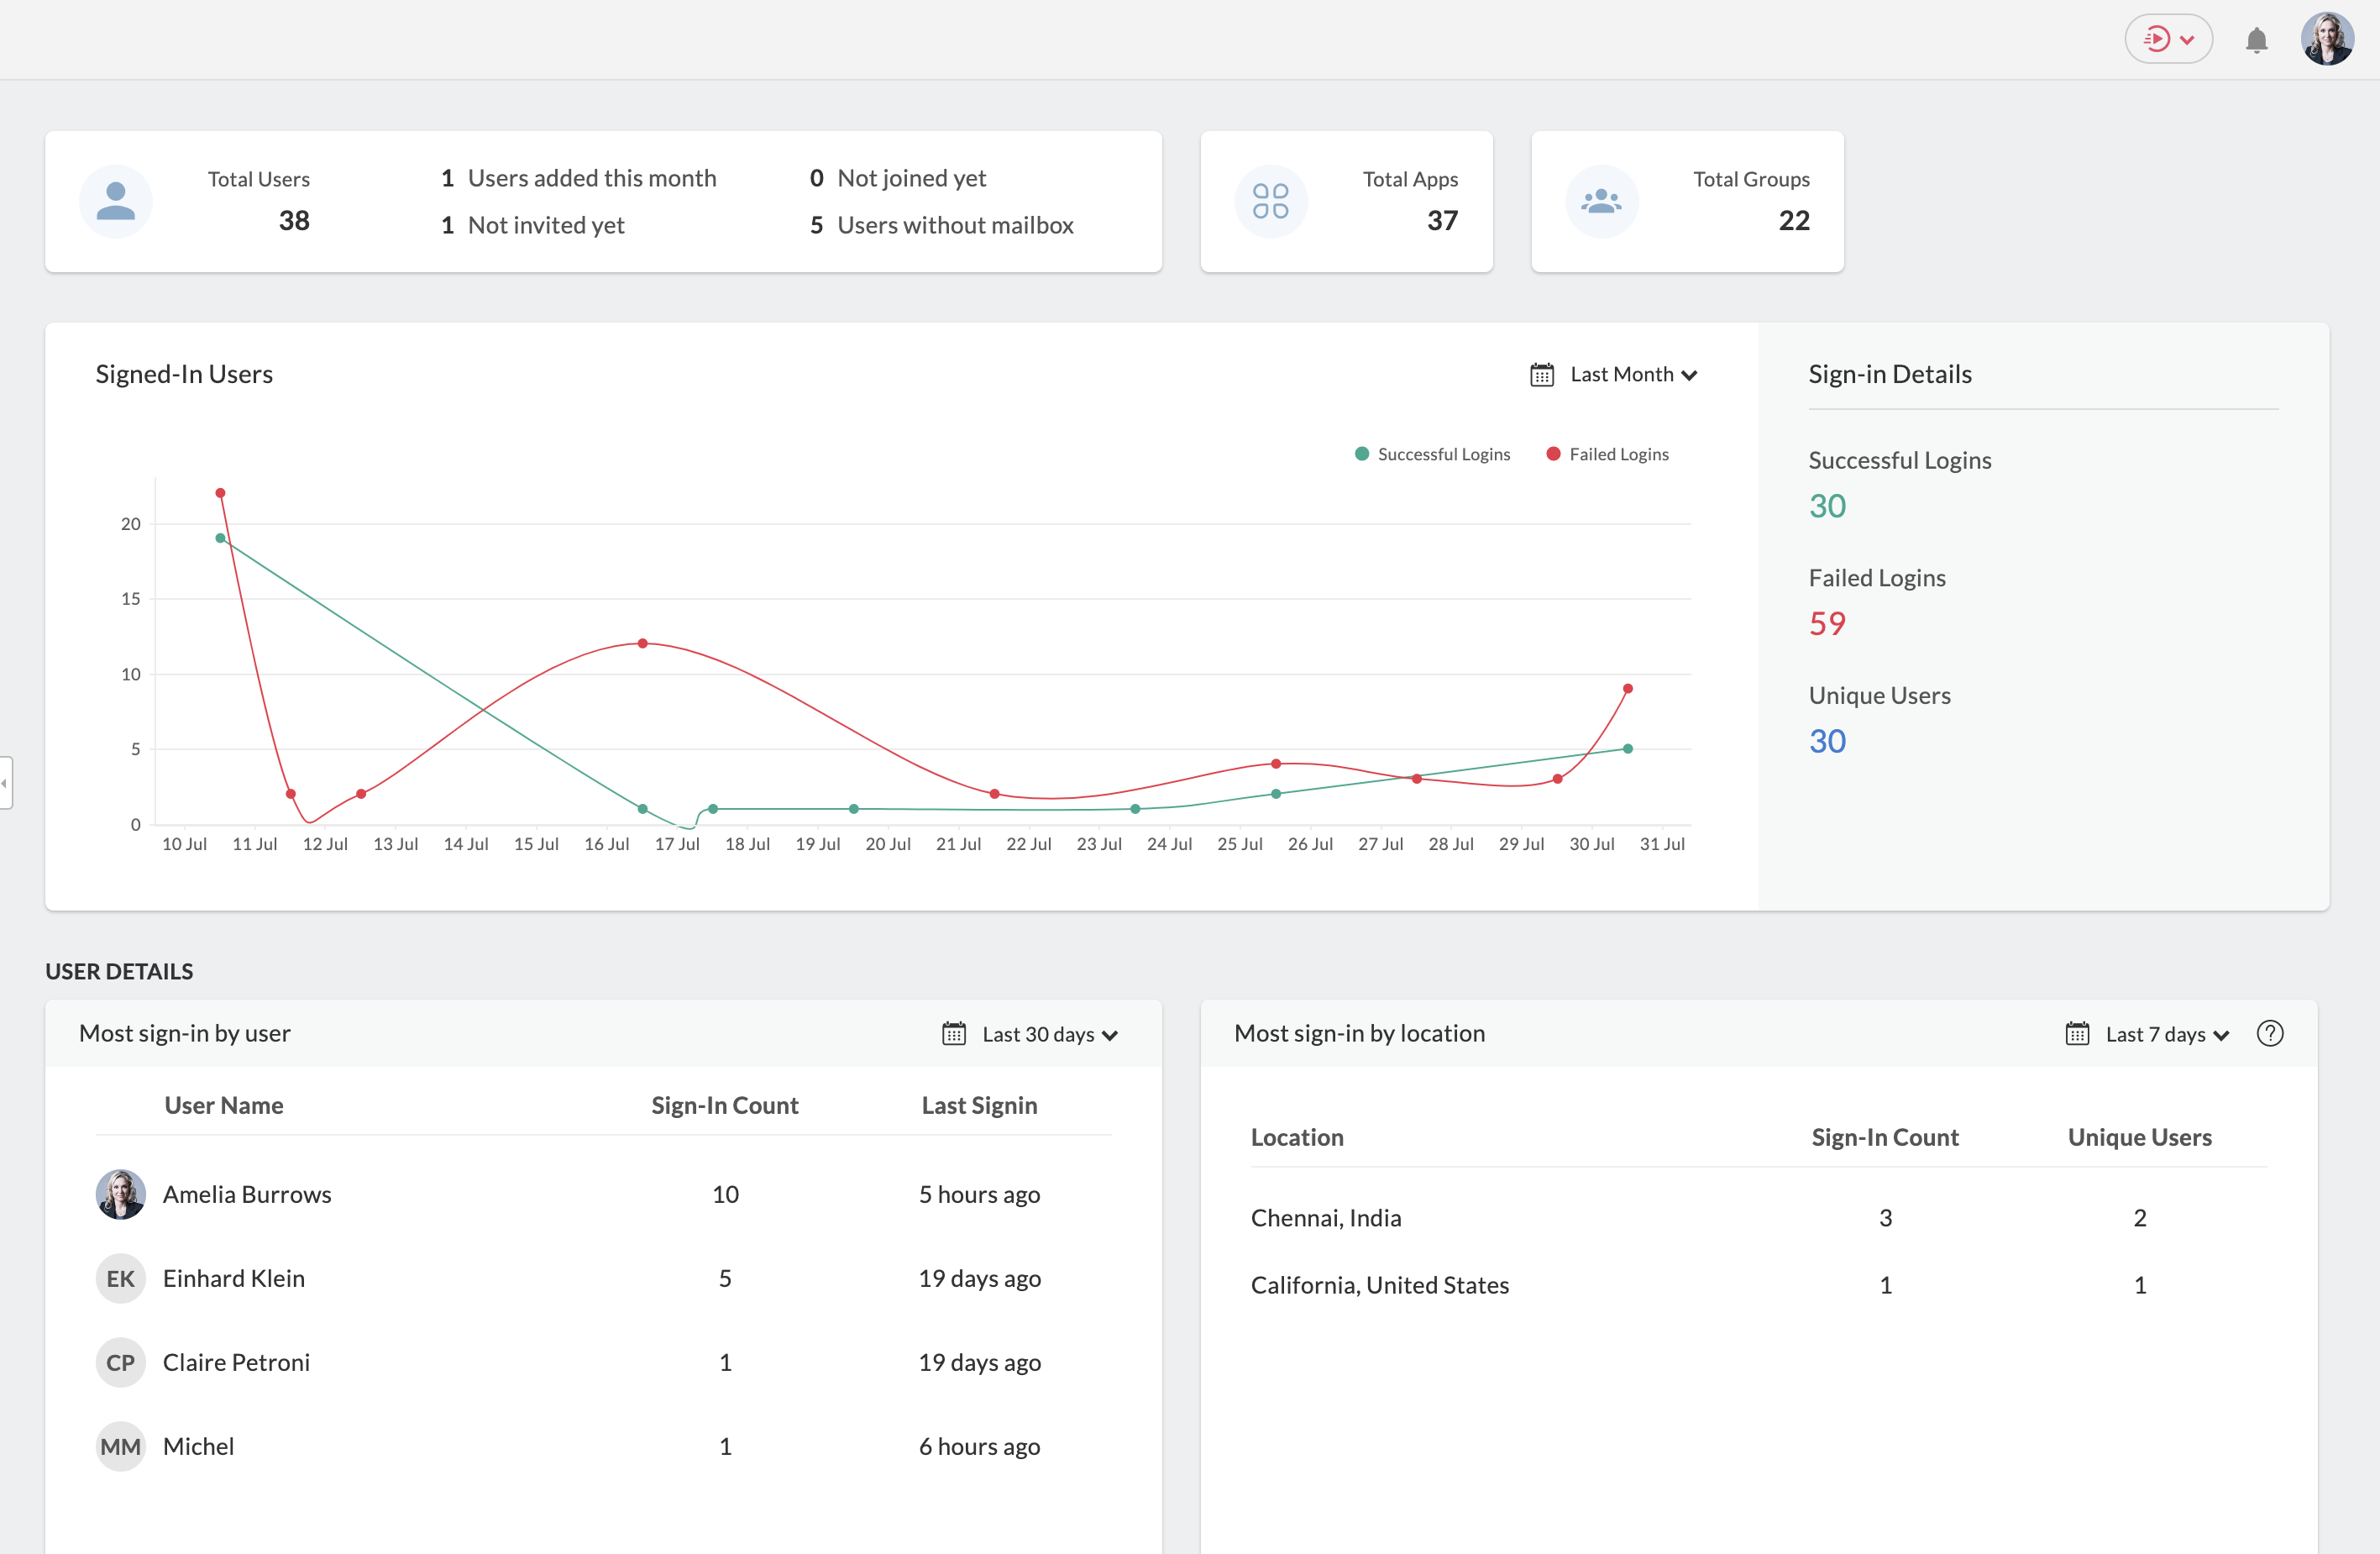The height and width of the screenshot is (1554, 2380).
Task: Select the Chennai, India location row
Action: (1325, 1217)
